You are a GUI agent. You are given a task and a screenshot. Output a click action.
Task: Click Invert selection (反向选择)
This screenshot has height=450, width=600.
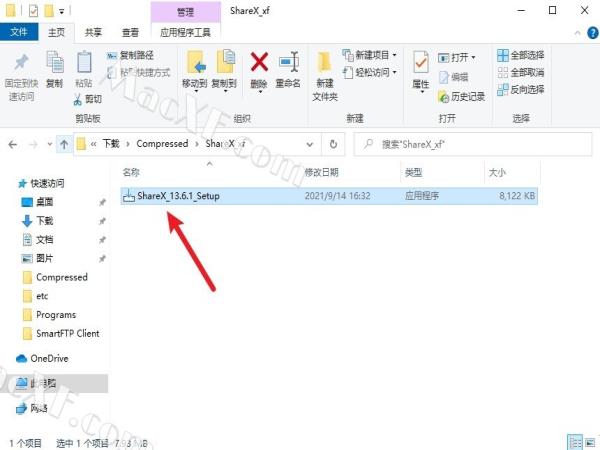[x=521, y=90]
